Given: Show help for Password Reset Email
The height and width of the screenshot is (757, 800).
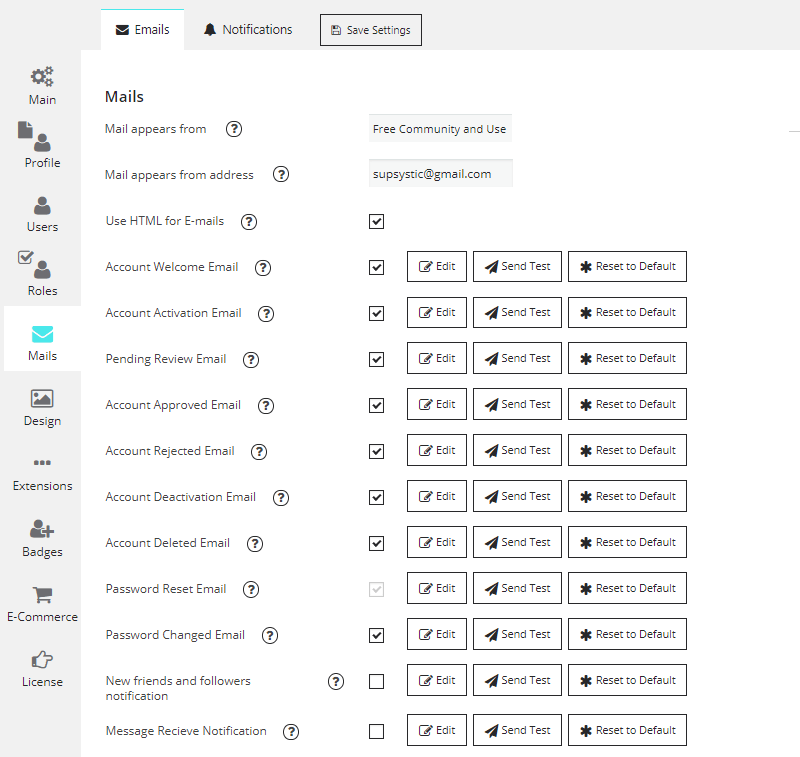Looking at the screenshot, I should [251, 590].
